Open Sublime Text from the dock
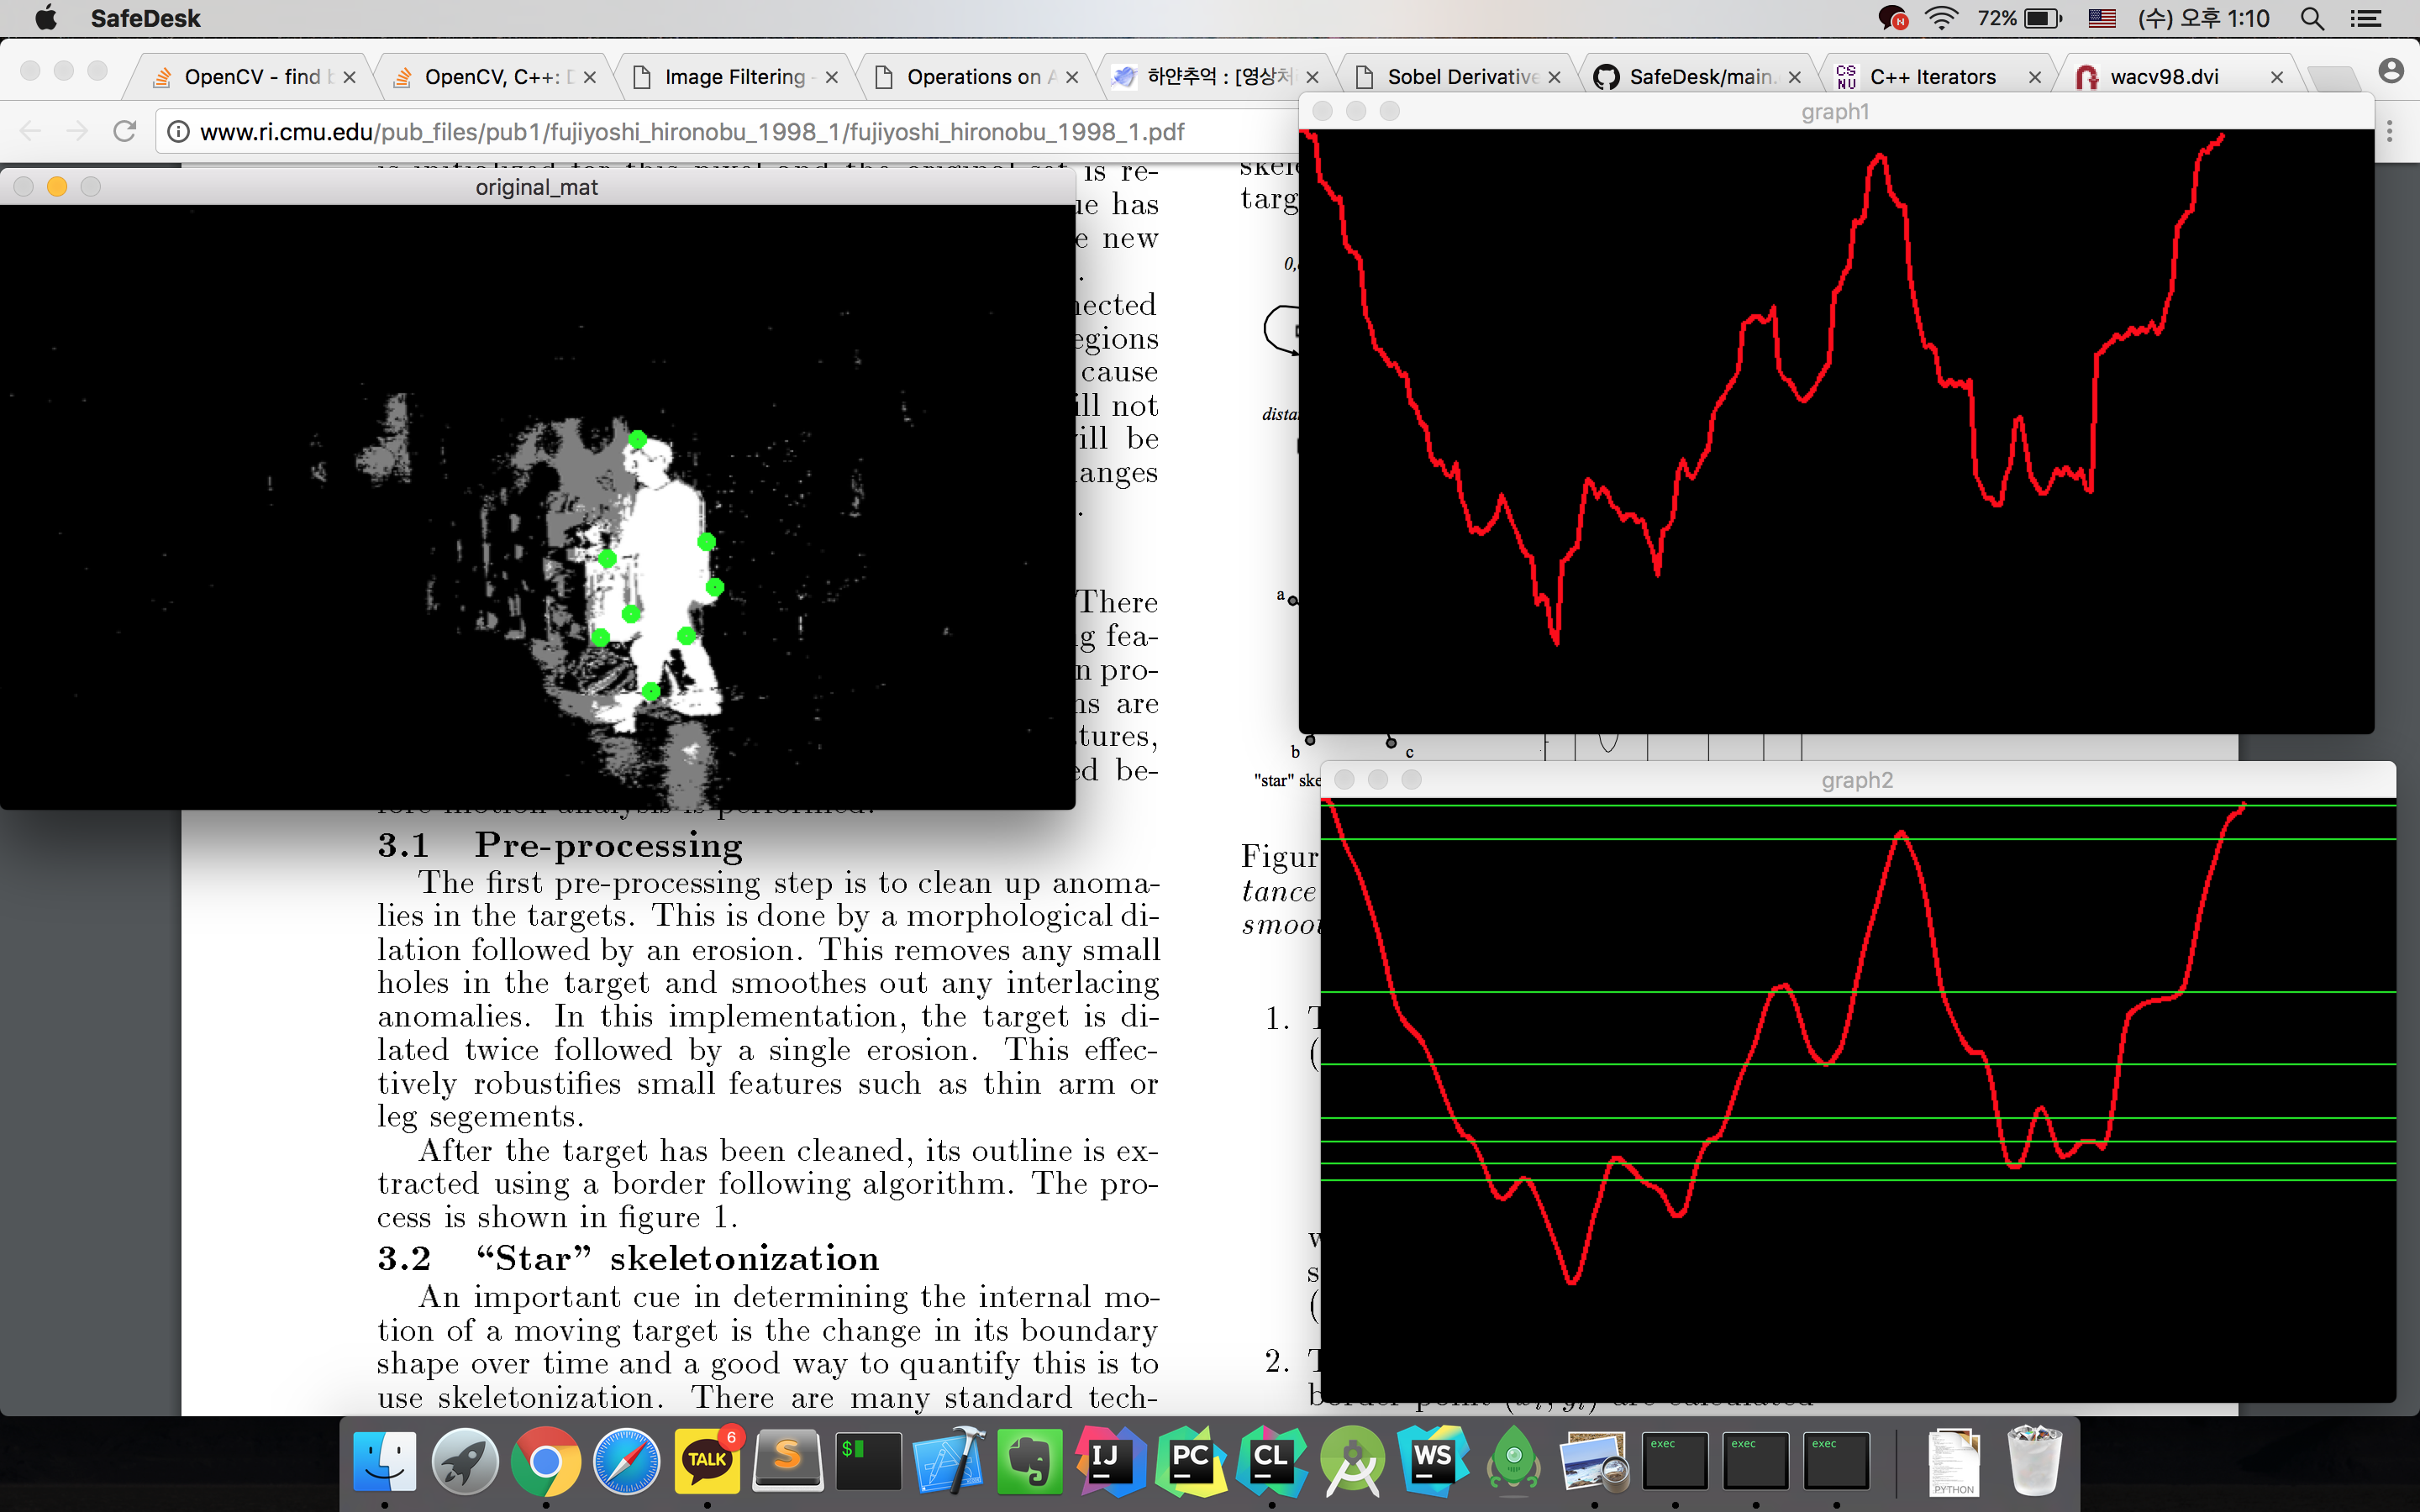Viewport: 2420px width, 1512px height. 787,1461
